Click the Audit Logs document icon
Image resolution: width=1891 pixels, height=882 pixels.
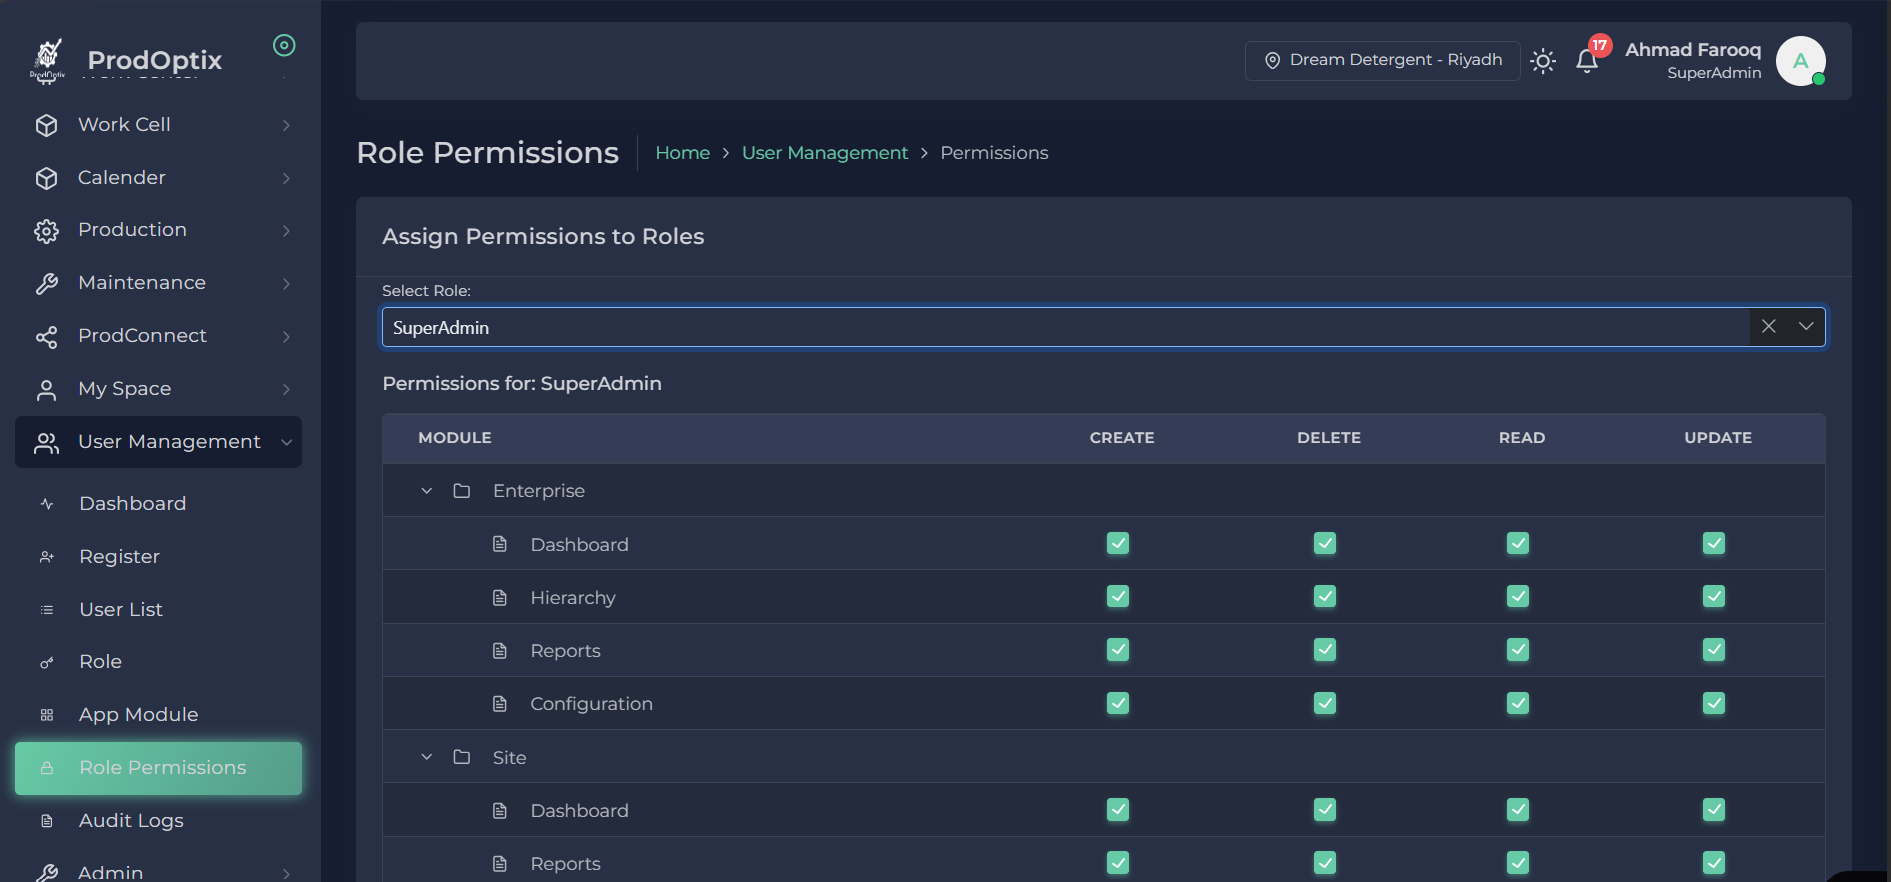(46, 821)
